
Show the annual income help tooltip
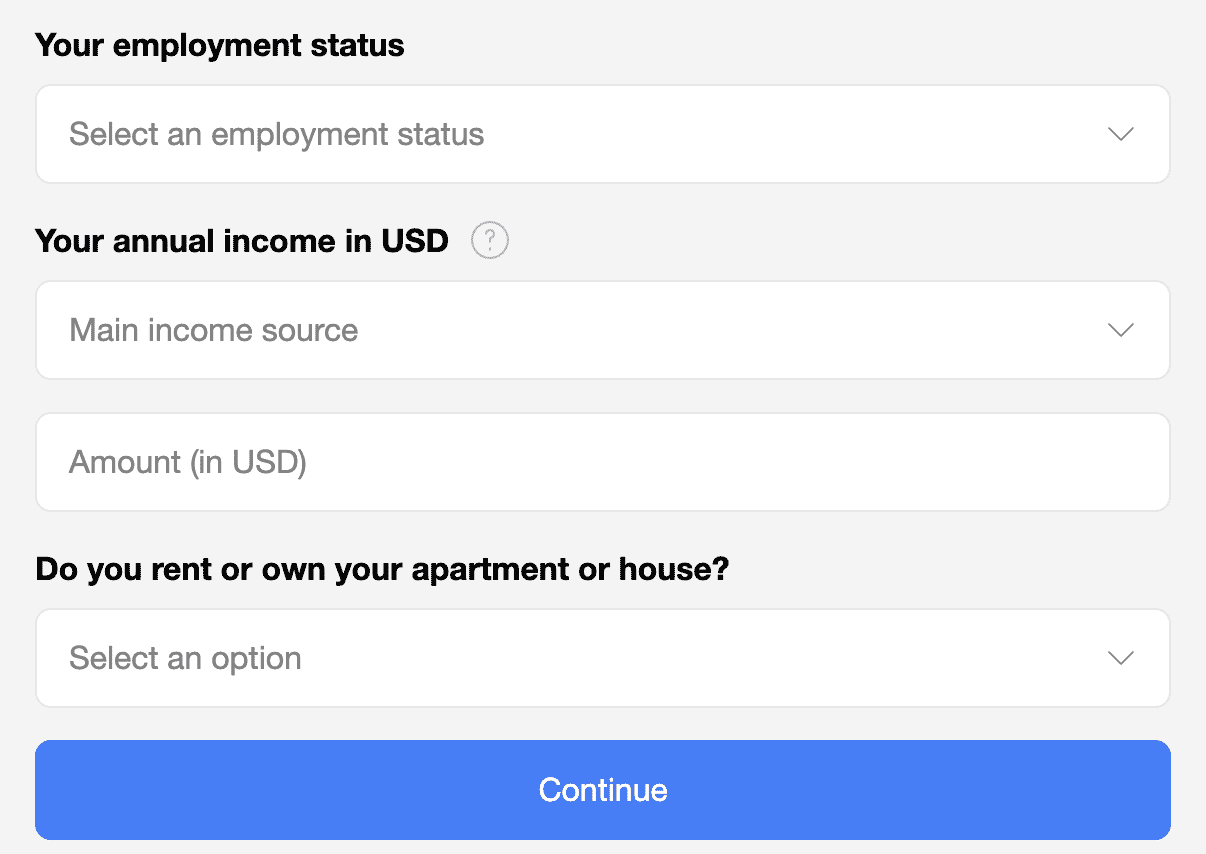coord(490,241)
